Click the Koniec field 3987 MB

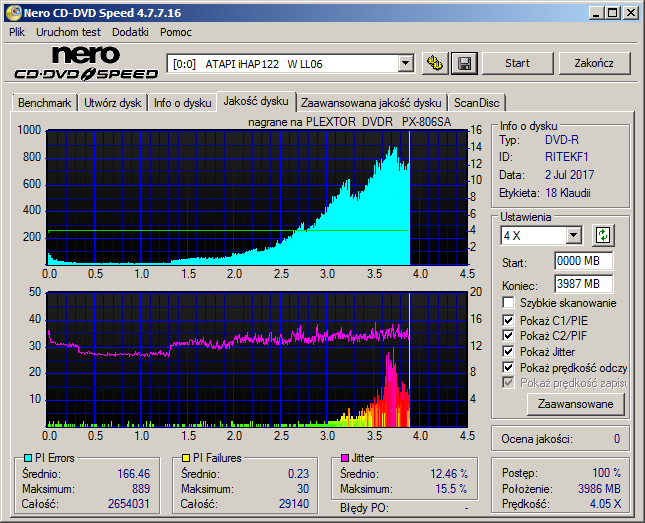point(583,284)
